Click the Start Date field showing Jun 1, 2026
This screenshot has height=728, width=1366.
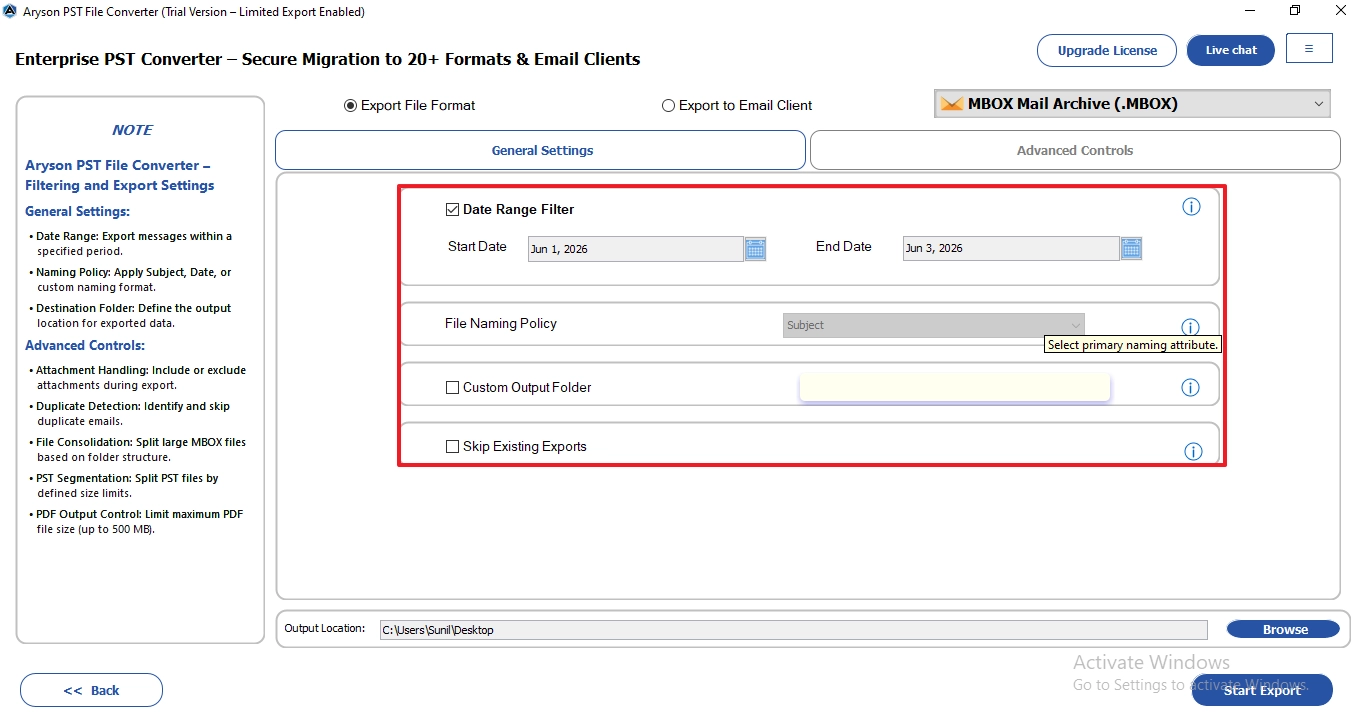click(x=636, y=249)
